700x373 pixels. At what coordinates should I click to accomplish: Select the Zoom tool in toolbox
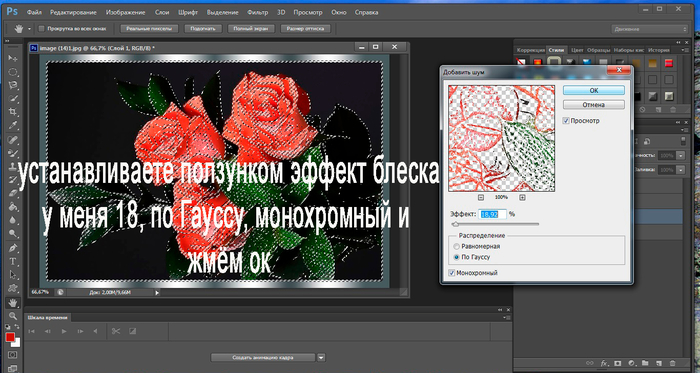click(x=13, y=316)
